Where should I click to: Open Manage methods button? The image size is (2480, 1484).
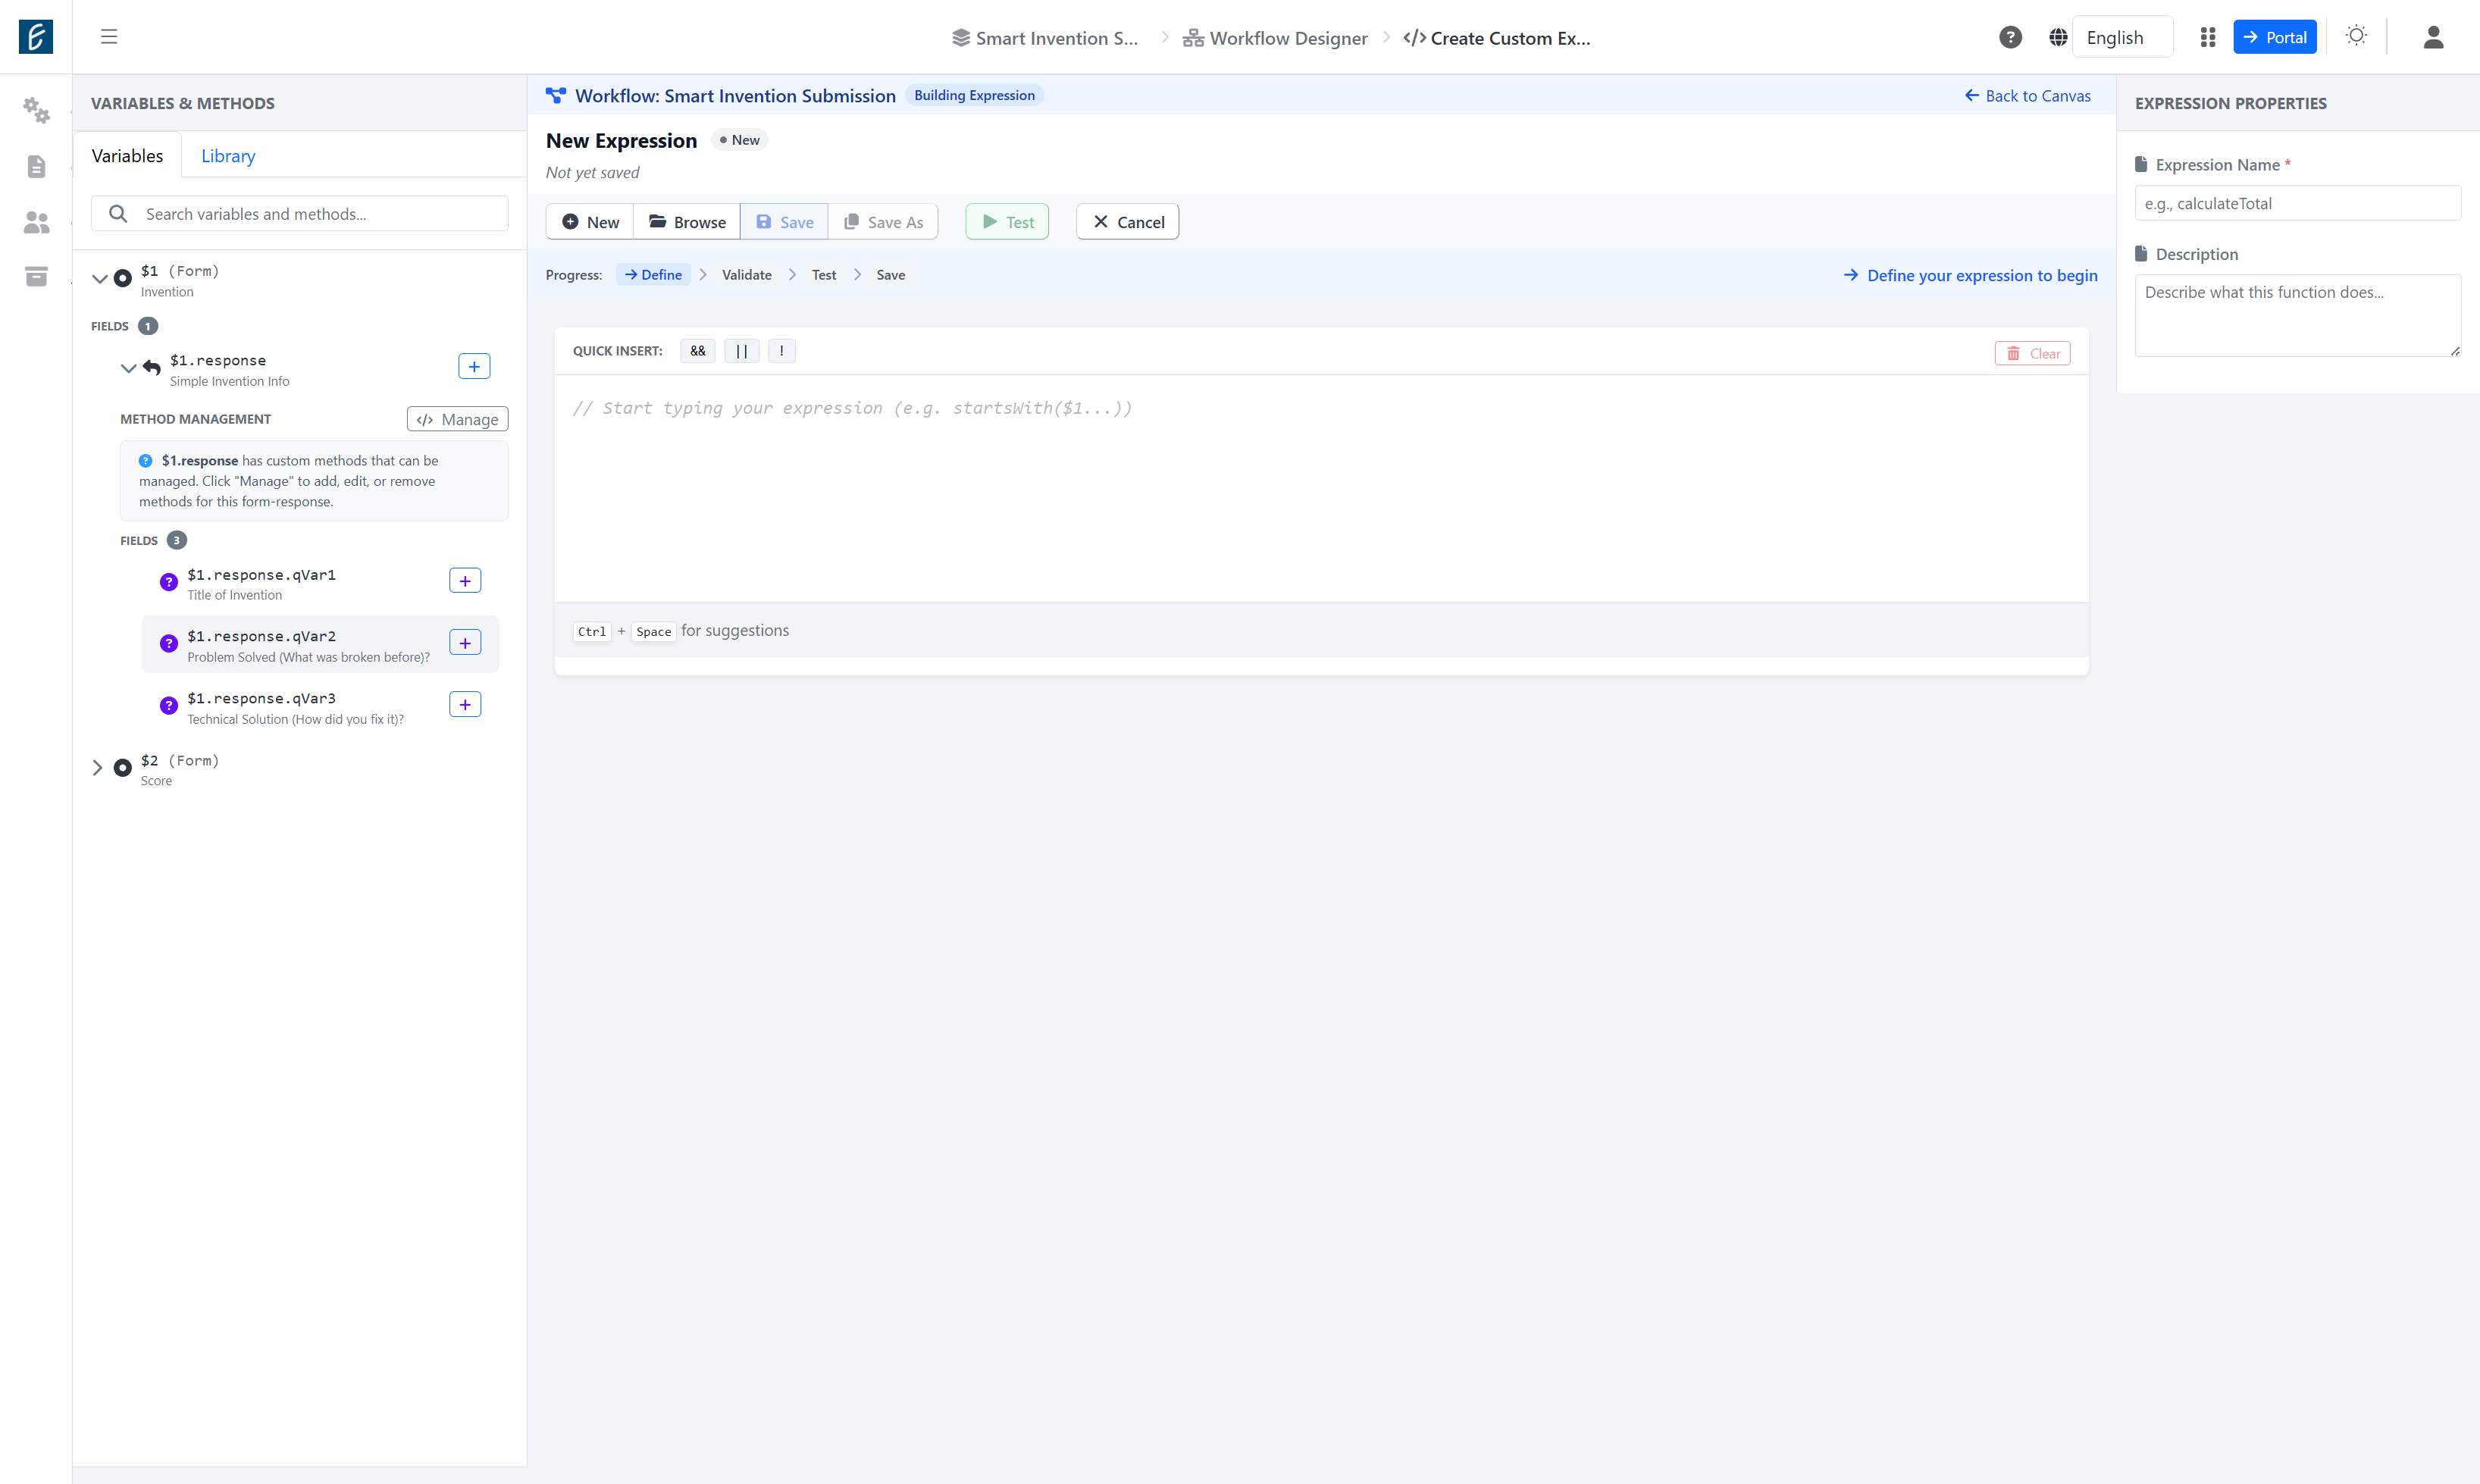458,419
